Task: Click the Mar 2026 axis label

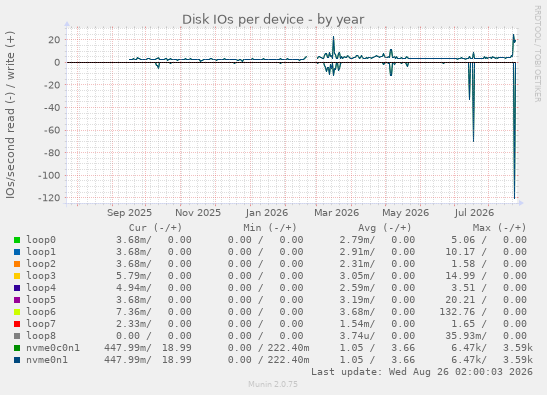Action: tap(336, 213)
